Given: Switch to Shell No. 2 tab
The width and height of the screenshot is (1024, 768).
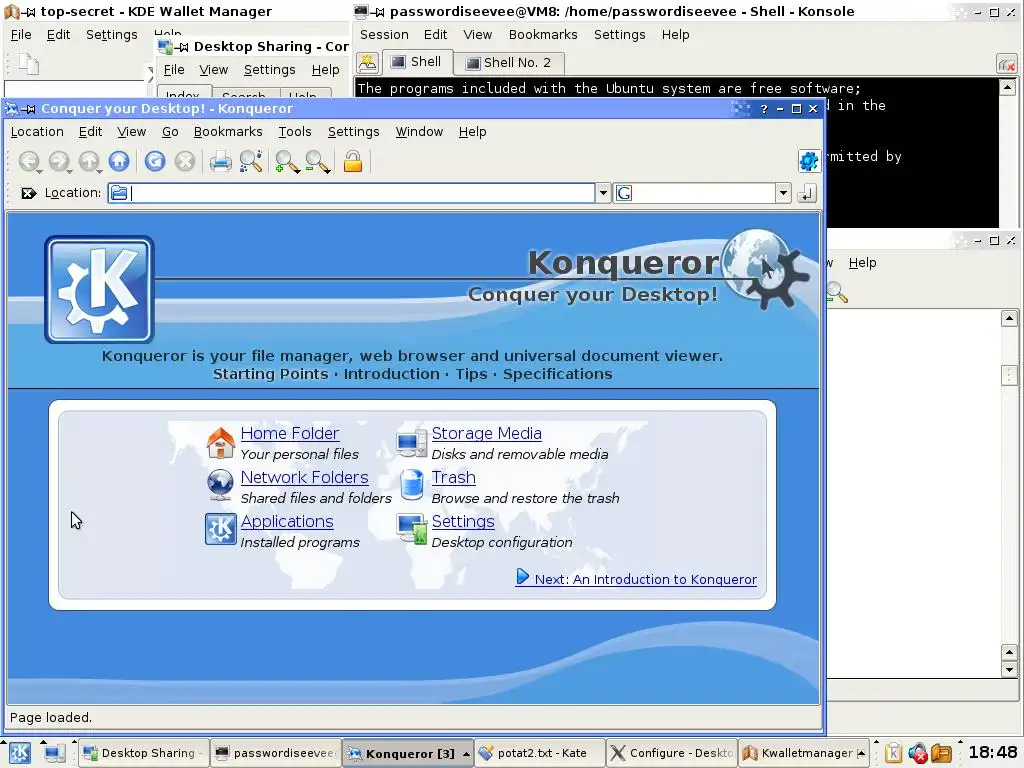Looking at the screenshot, I should pos(508,63).
